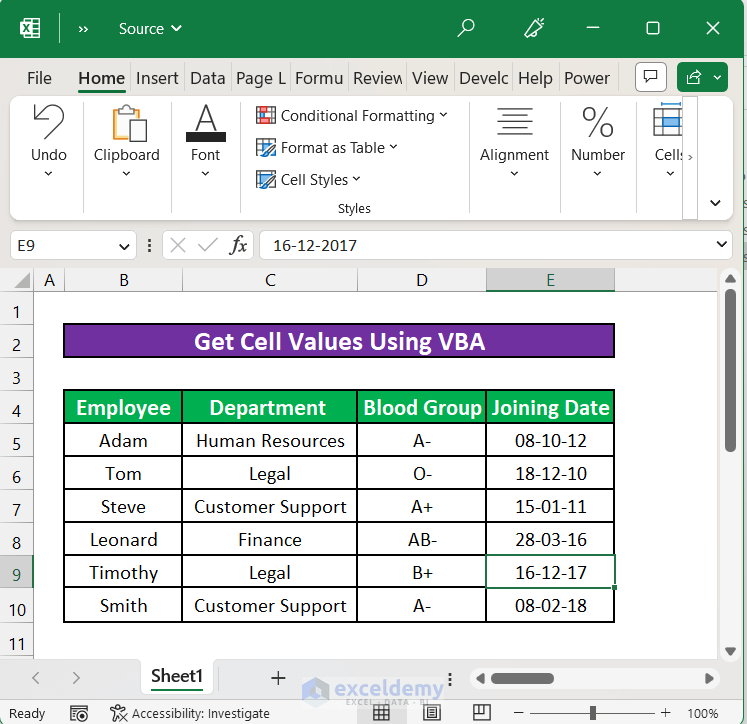Click the search magnifier in title bar
Screen dimensions: 747x724
point(466,28)
